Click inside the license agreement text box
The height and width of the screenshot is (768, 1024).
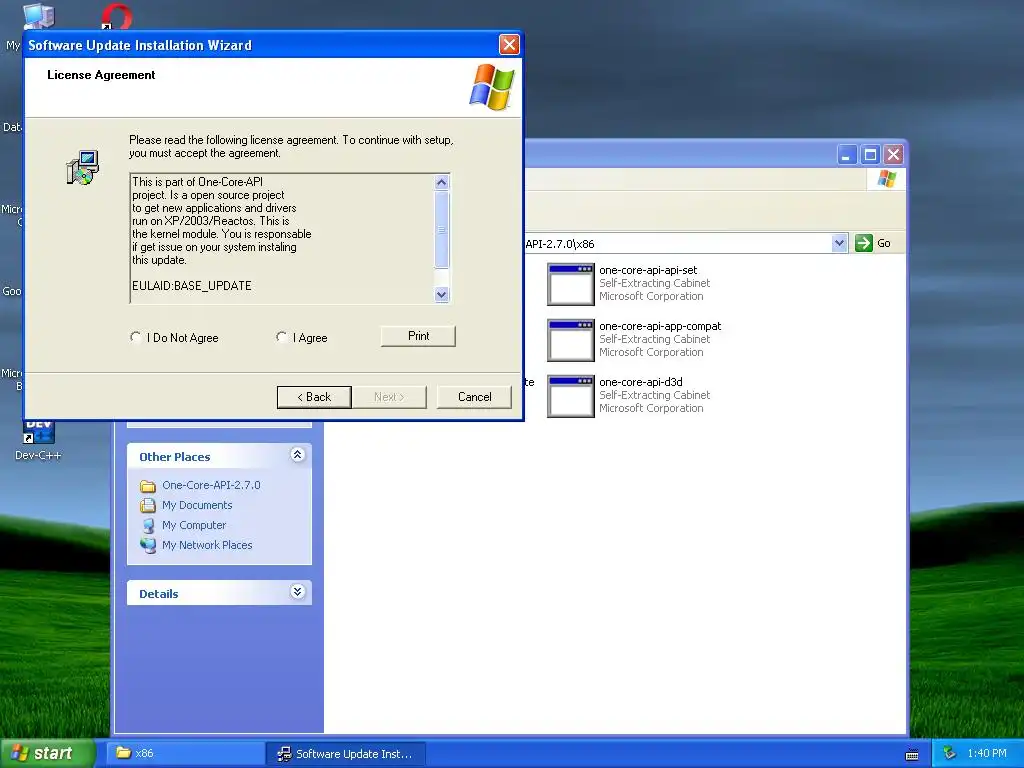coord(282,238)
